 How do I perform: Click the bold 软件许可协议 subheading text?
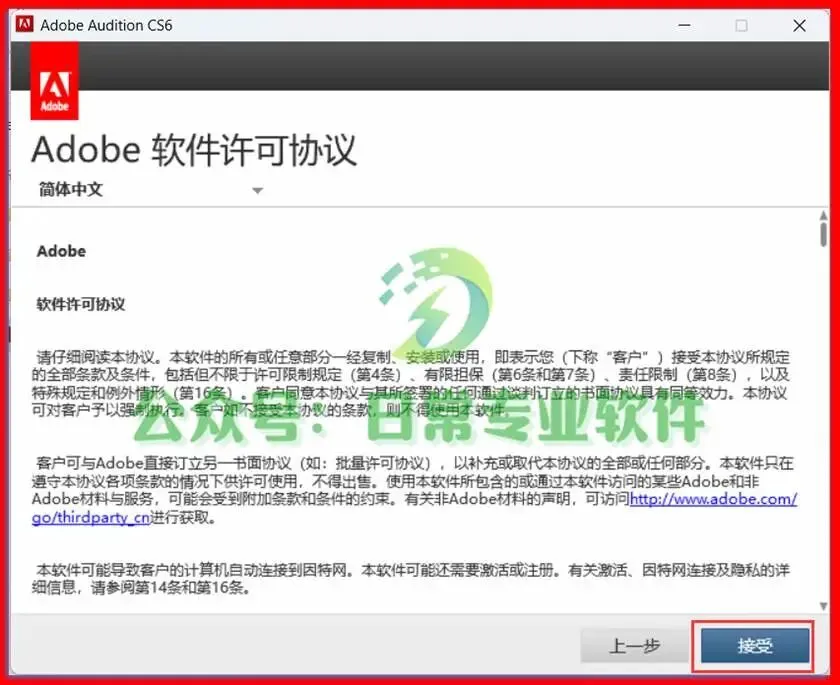coord(80,304)
